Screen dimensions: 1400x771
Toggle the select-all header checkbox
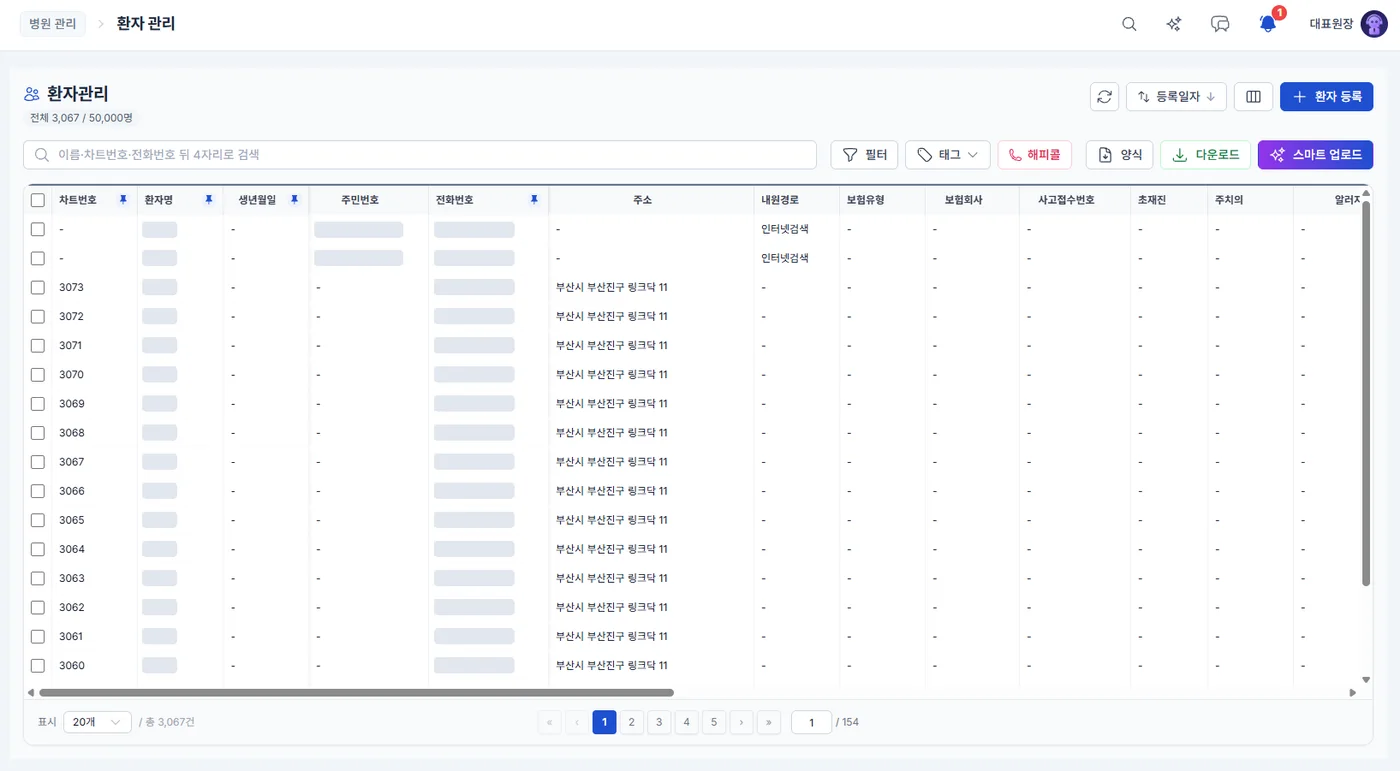pos(38,200)
